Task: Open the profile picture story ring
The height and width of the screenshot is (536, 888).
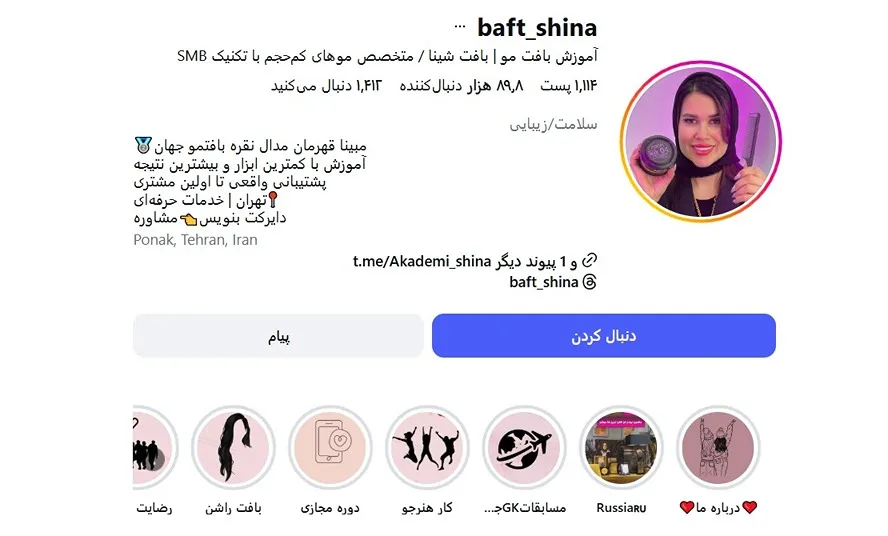Action: click(701, 142)
